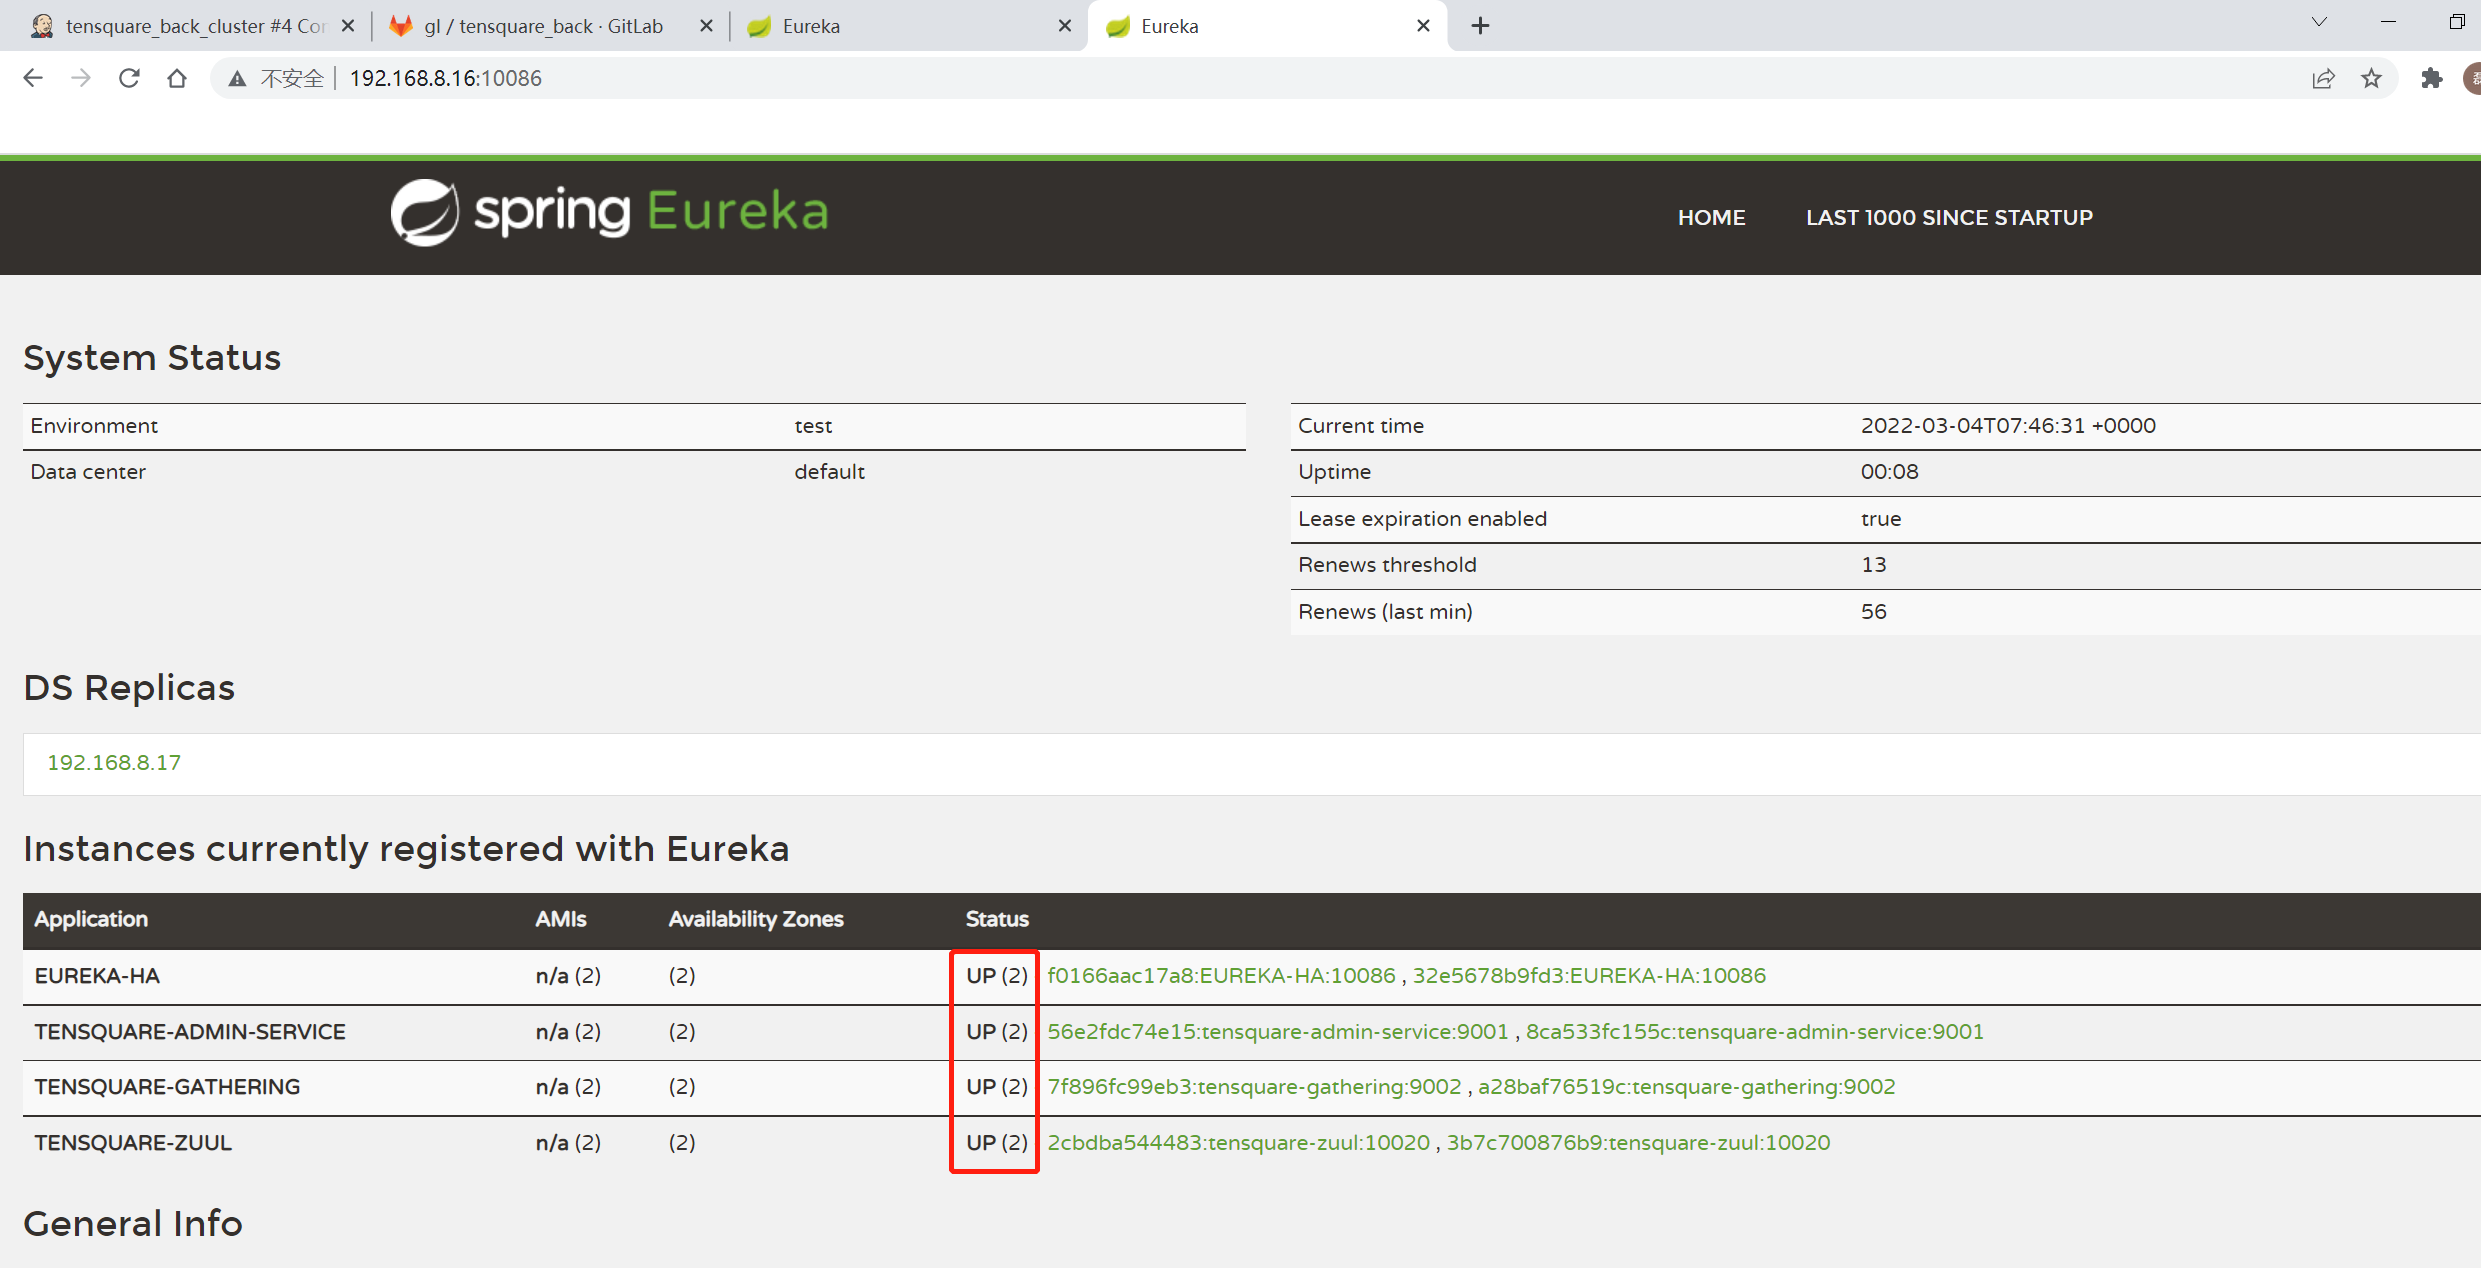Click the not-secure warning icon

click(x=237, y=78)
